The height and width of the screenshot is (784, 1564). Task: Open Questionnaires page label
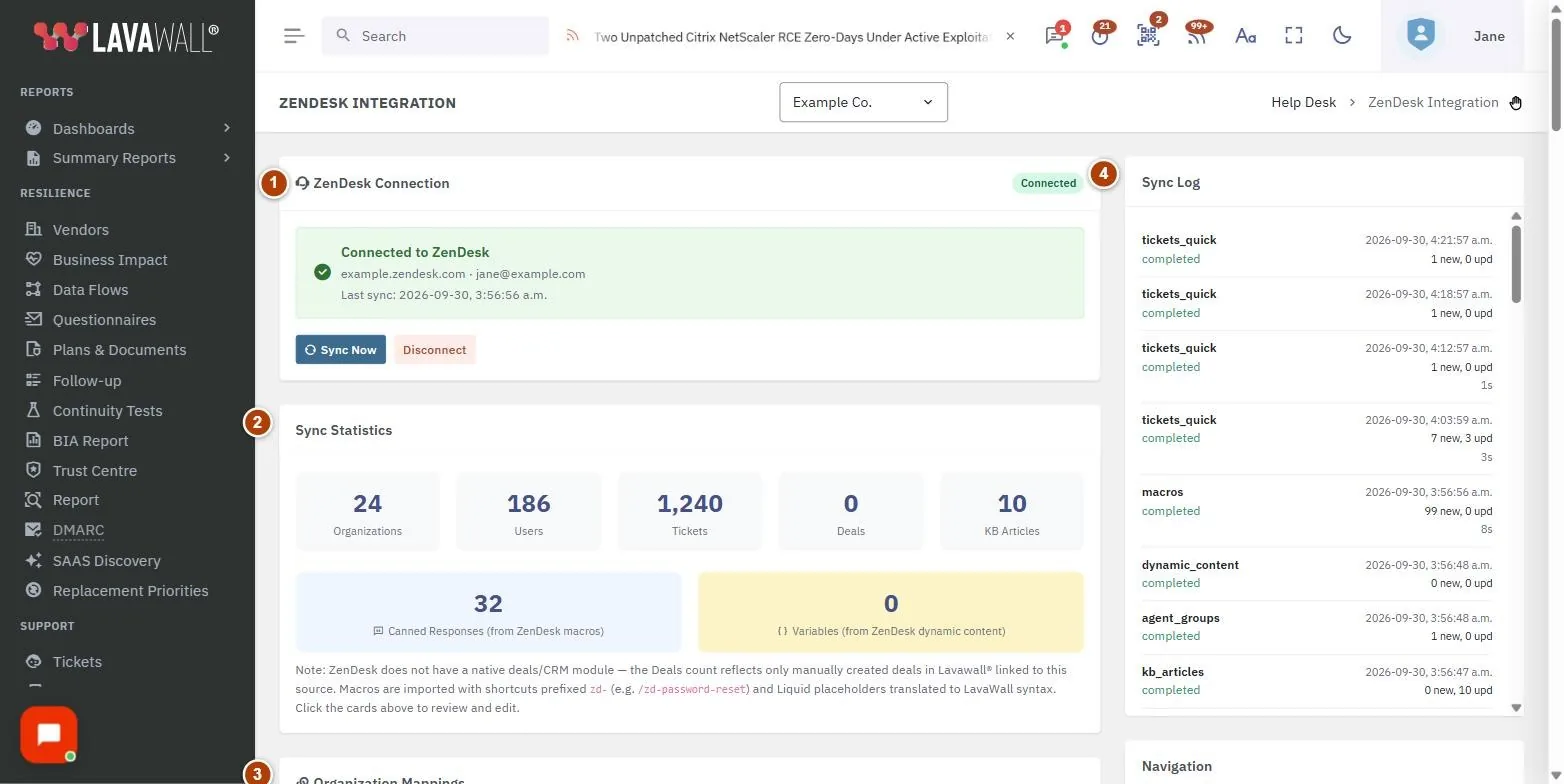[104, 320]
